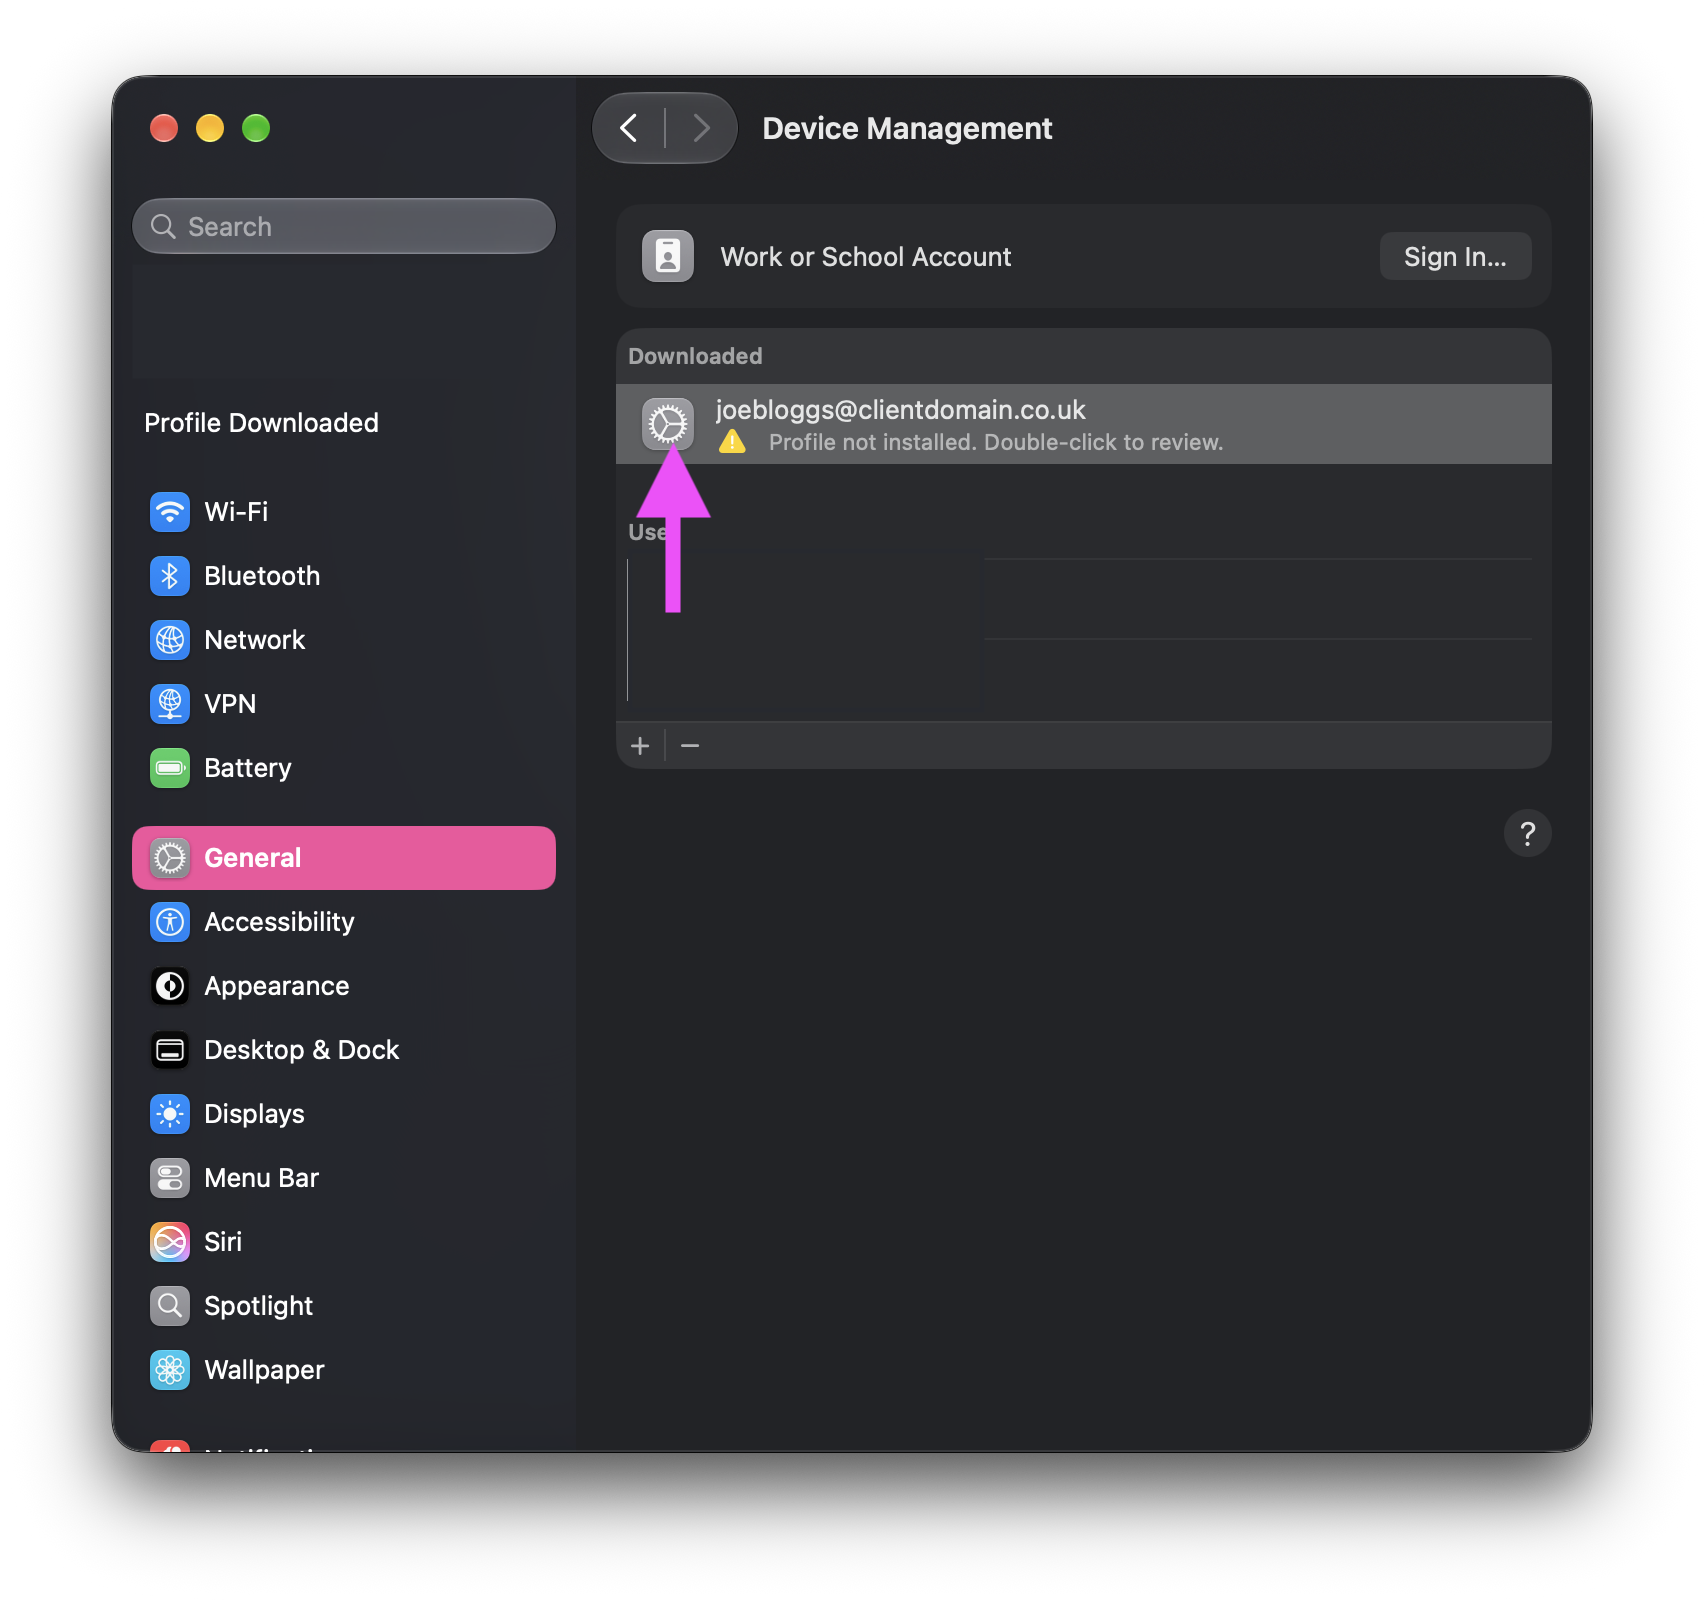Add a profile with the plus button

[x=640, y=746]
